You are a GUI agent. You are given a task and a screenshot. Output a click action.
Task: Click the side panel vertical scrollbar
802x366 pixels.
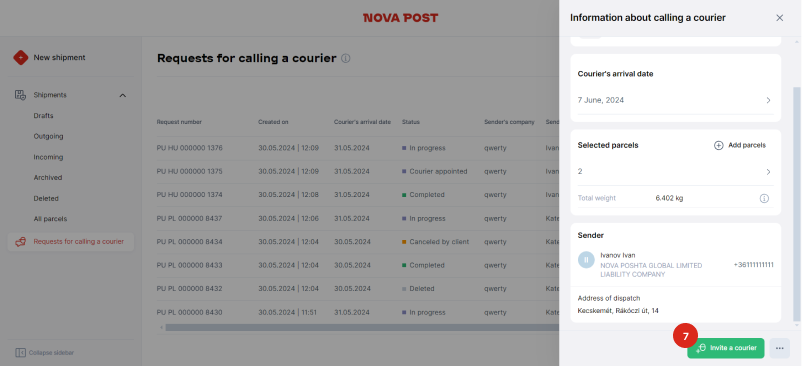point(796,204)
